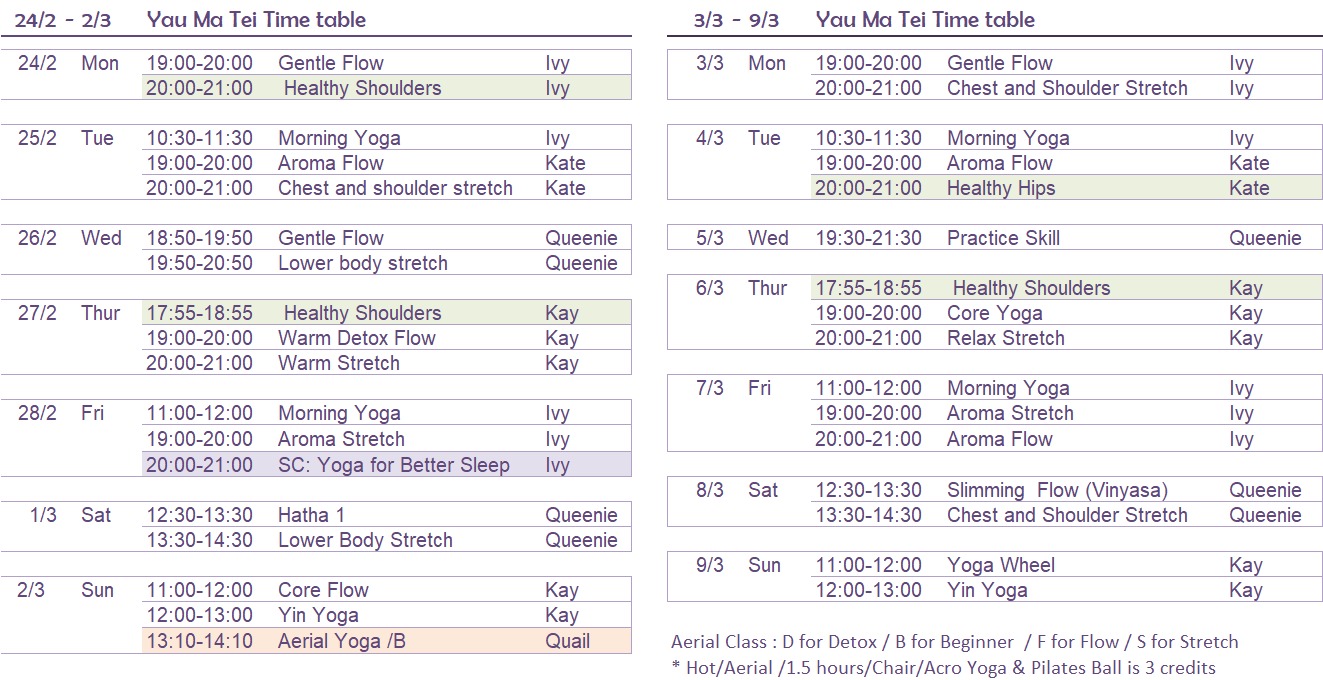This screenshot has width=1323, height=680.
Task: Click the Healthy Shoulders 17:55-18:55 on 27/2
Action: tap(387, 313)
